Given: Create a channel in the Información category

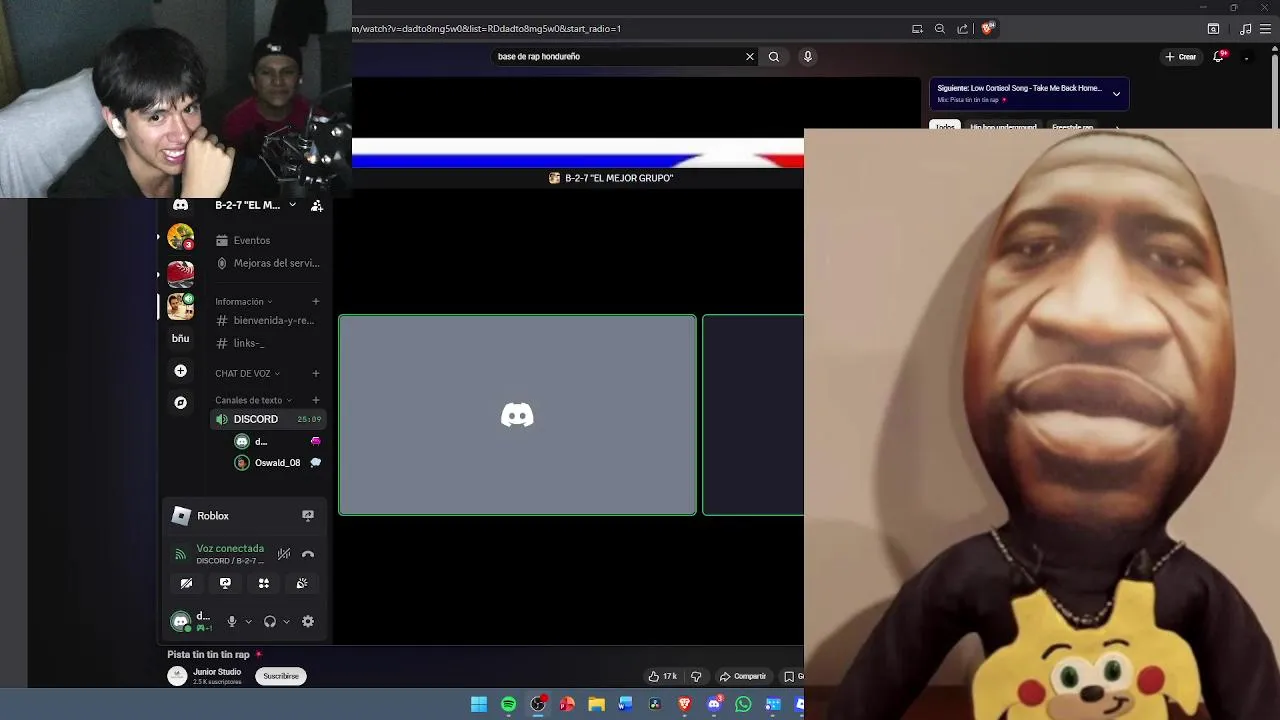Looking at the screenshot, I should (316, 301).
